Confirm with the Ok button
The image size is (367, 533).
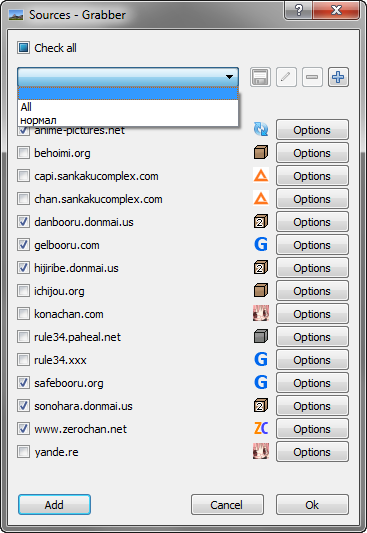(x=312, y=504)
